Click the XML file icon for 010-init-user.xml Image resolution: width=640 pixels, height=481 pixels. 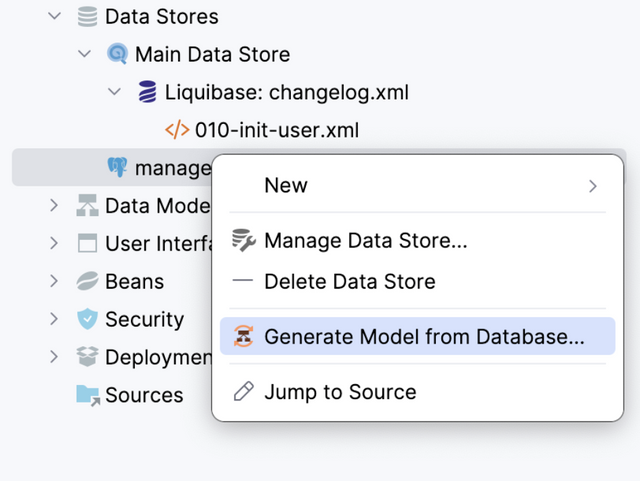click(x=177, y=130)
